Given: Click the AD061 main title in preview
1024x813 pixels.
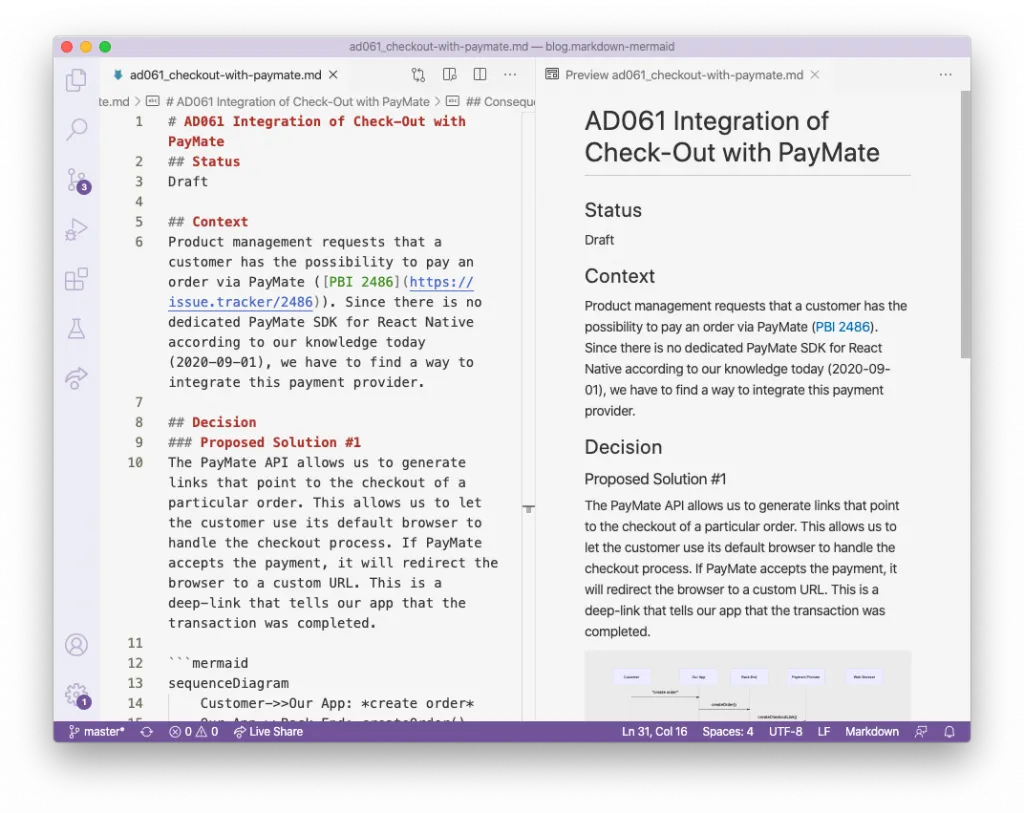Looking at the screenshot, I should click(x=732, y=137).
